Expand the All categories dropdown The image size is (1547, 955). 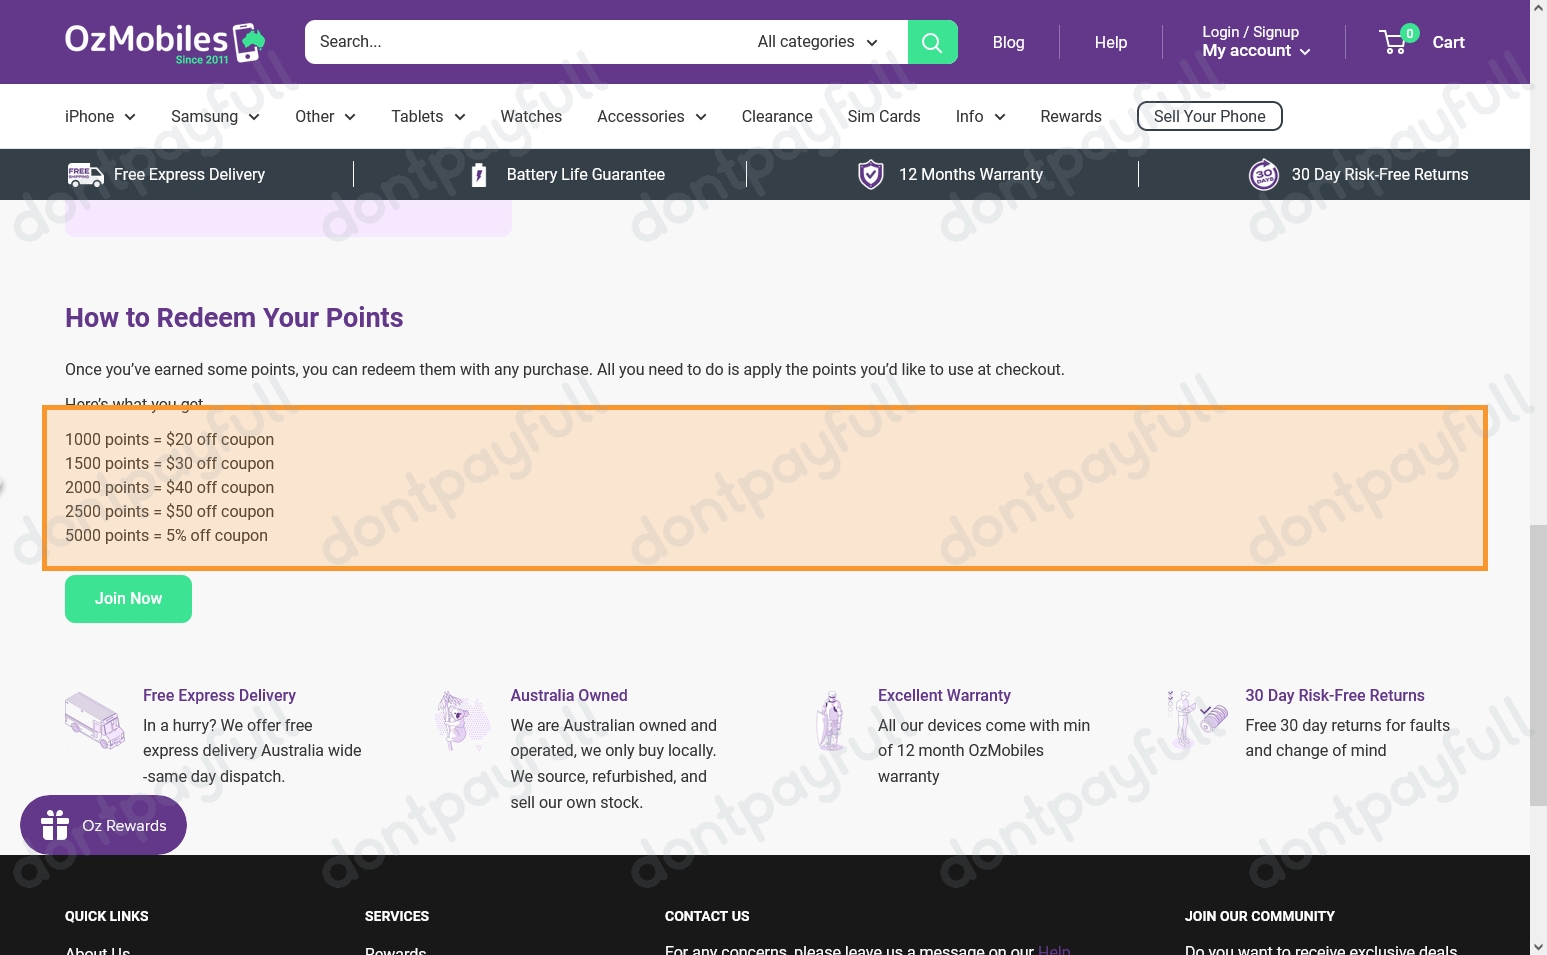[817, 42]
